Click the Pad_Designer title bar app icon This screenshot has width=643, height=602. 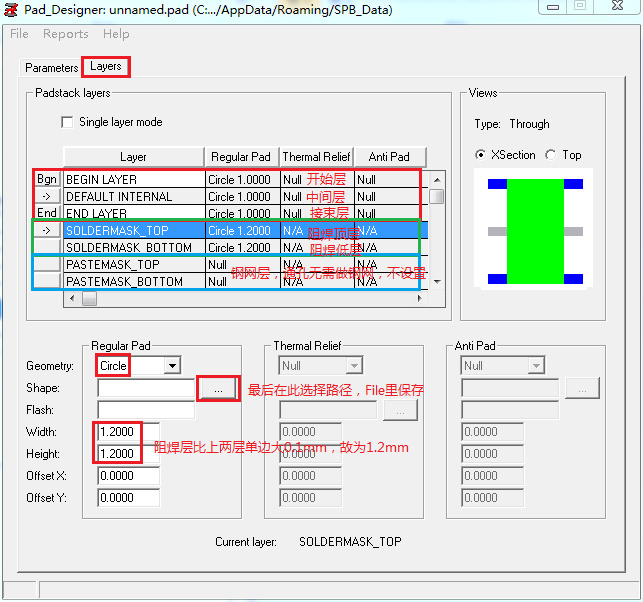[x=11, y=9]
